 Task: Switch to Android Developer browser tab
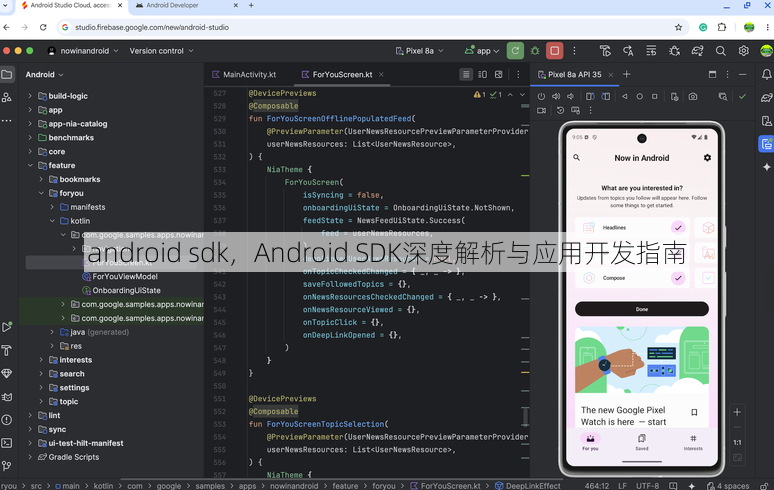(172, 5)
